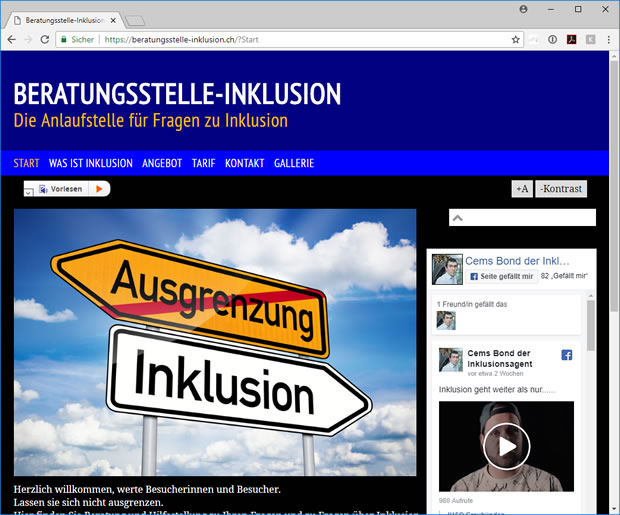The height and width of the screenshot is (515, 620).
Task: Bookmark this page with the star icon
Action: (516, 40)
